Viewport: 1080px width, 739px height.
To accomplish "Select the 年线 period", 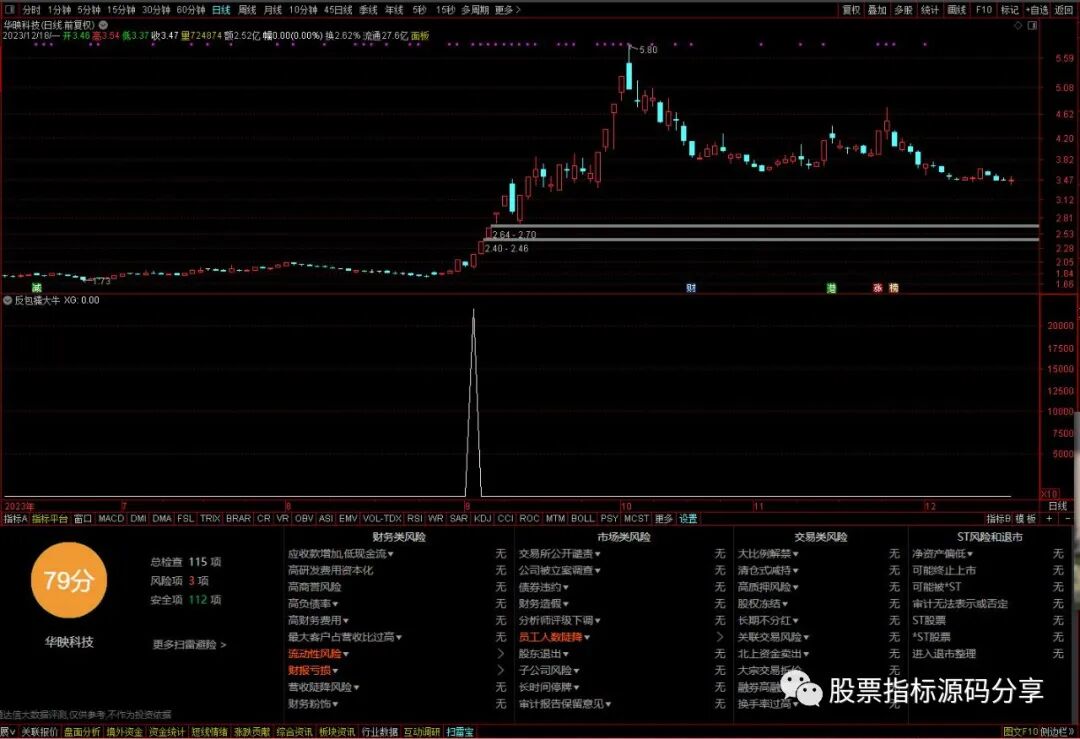I will (394, 10).
